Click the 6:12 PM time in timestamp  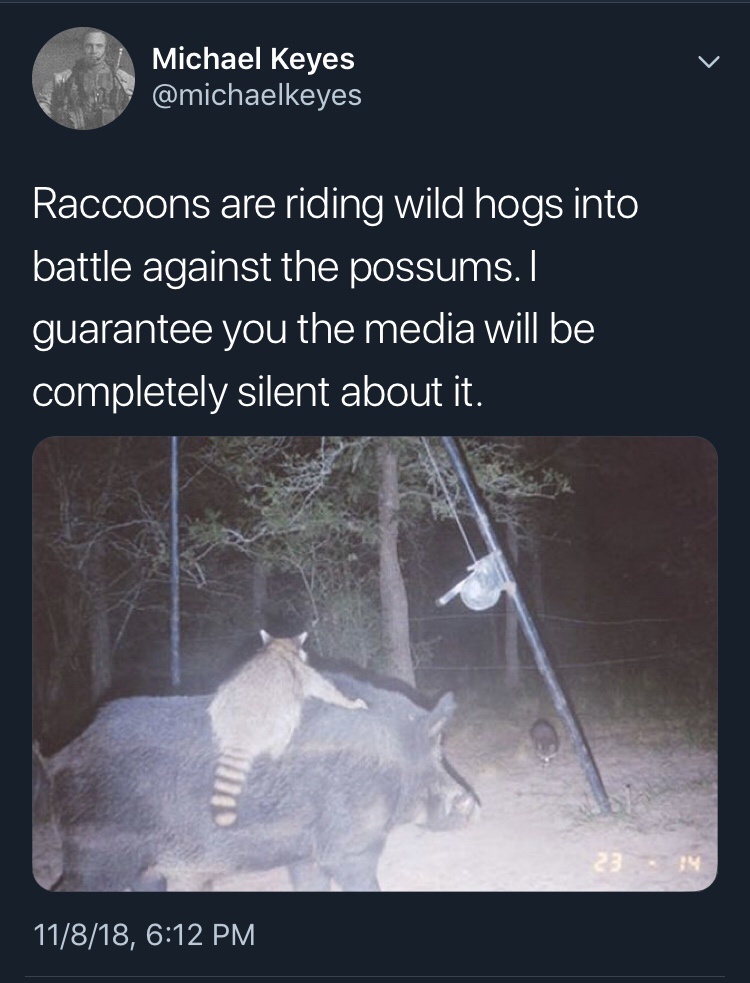(x=201, y=934)
